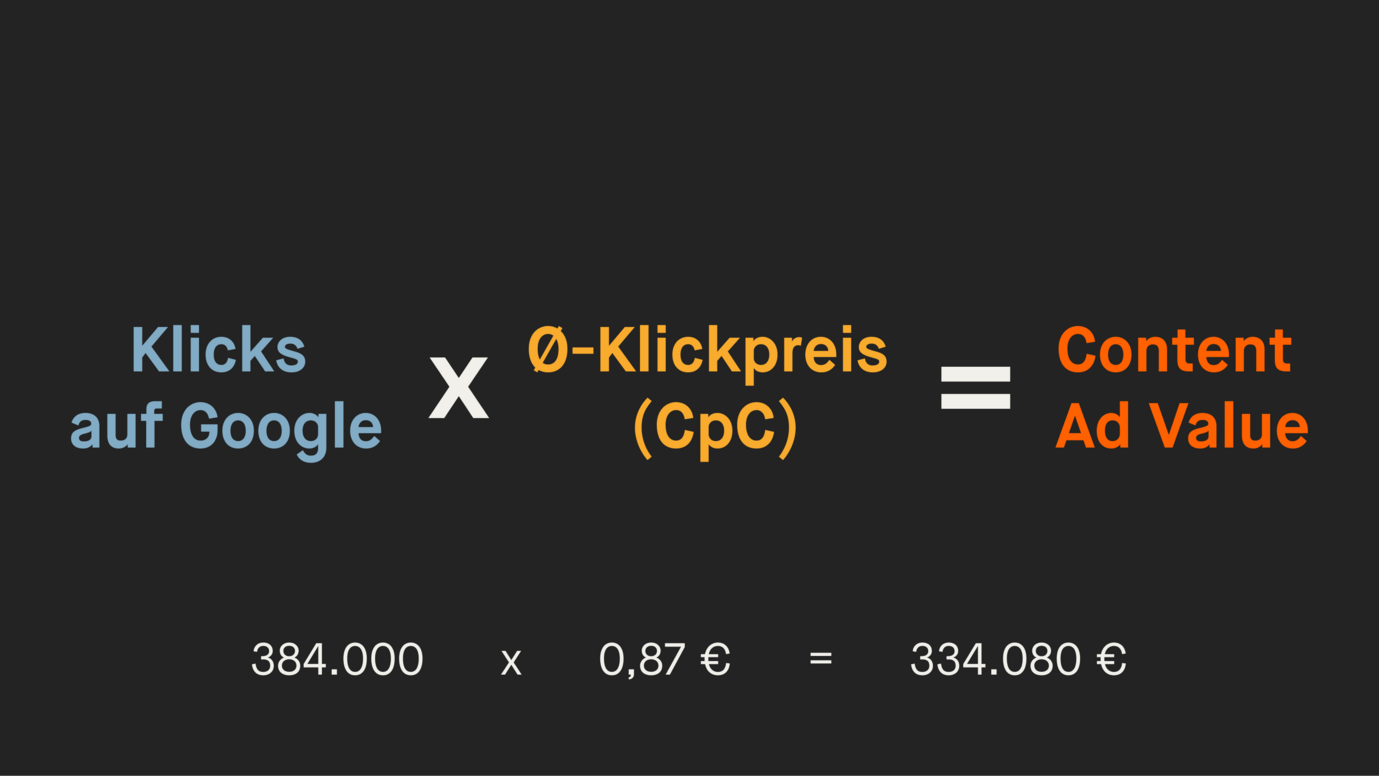1379x776 pixels.
Task: Select the euro sign after 334.080
Action: 1111,660
